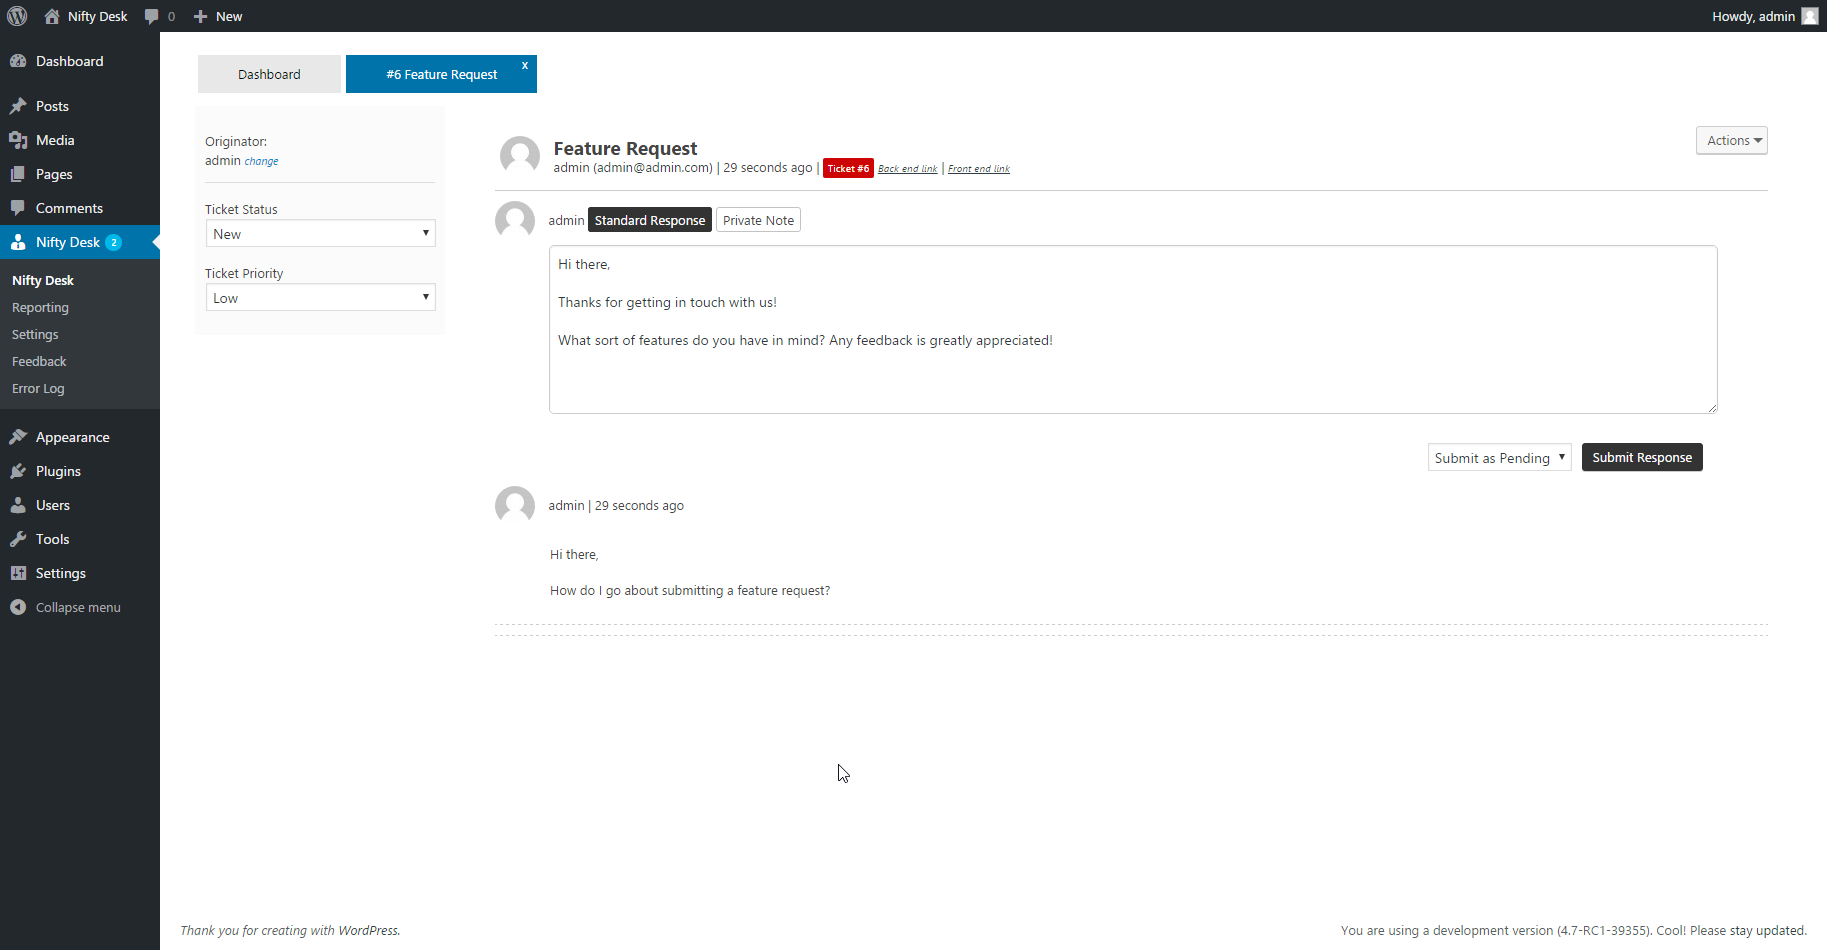Click Nifty Desk site name in admin bar
Screen dimensions: 1827x950
click(x=97, y=16)
